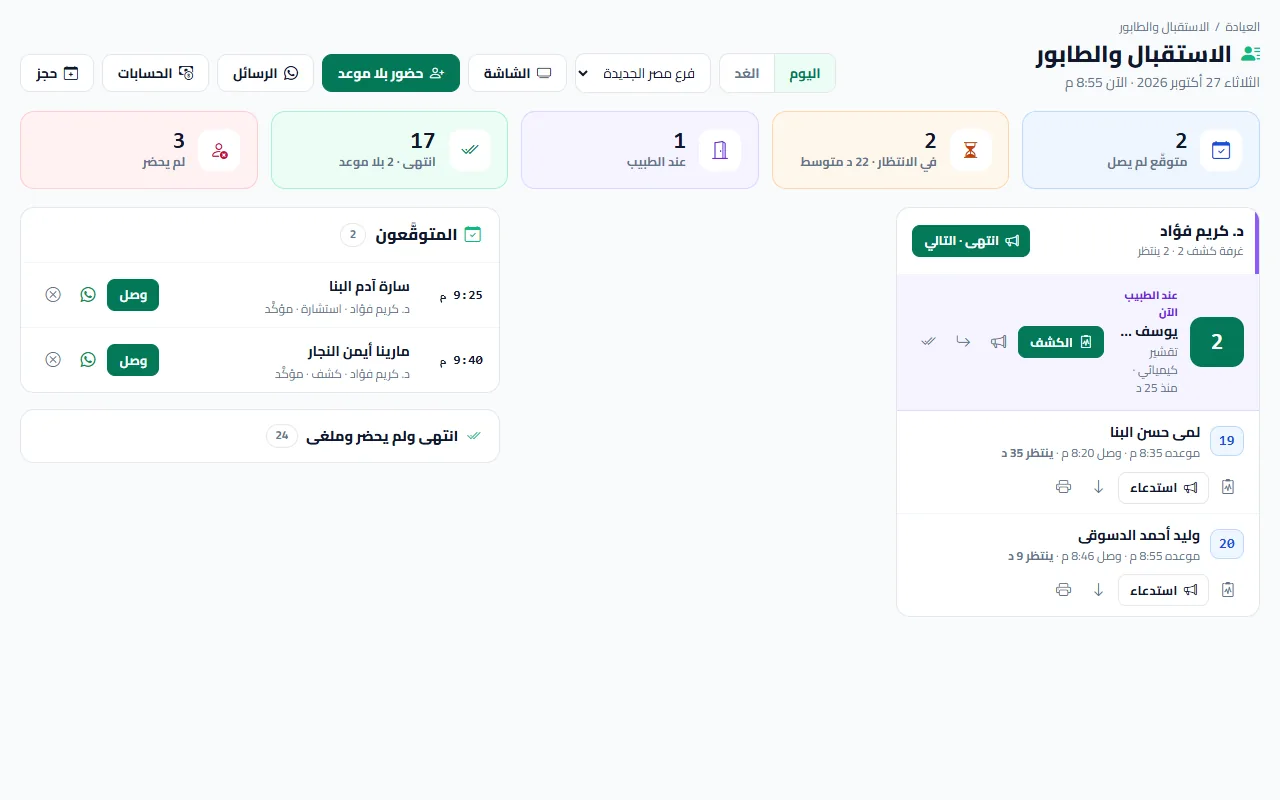
Task: Click name سارة آدم البنا in expected list
Action: coord(370,287)
